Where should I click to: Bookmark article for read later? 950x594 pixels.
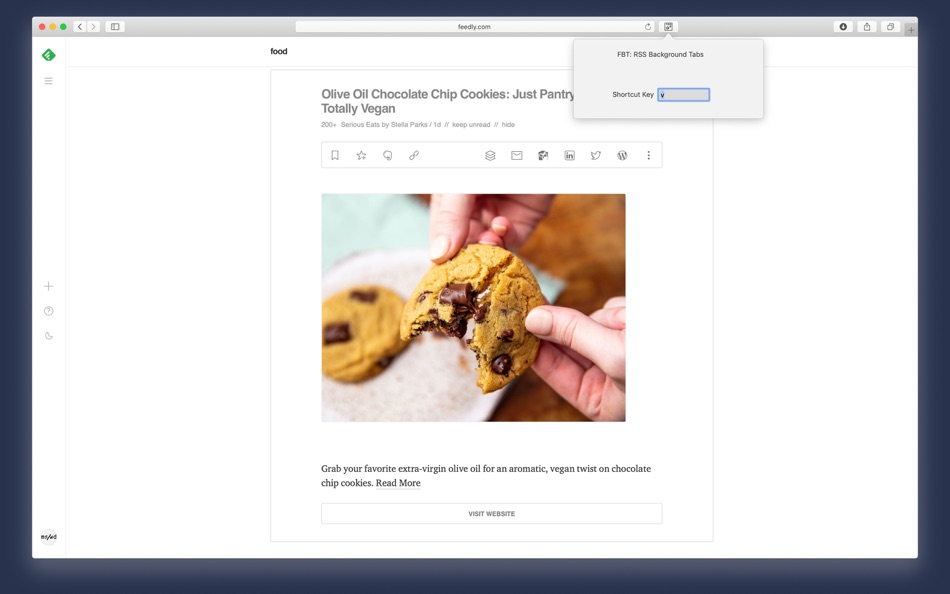click(335, 155)
